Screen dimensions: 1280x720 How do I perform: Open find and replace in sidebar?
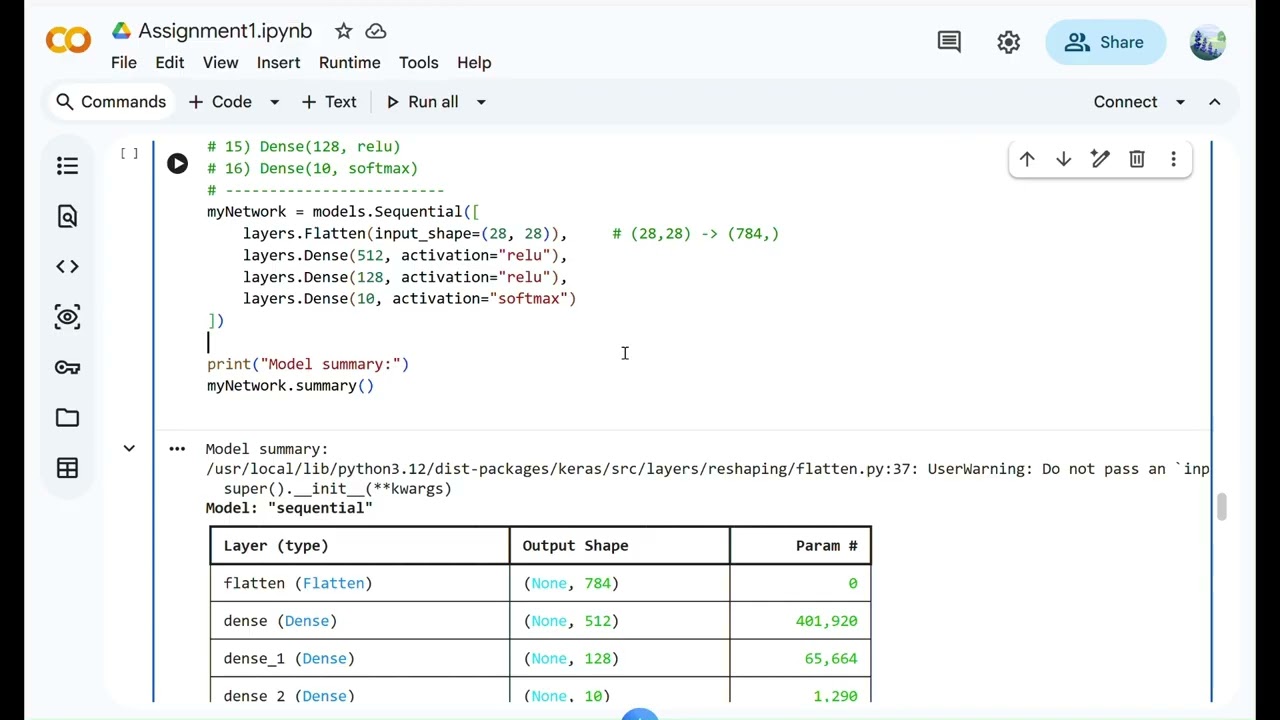click(67, 216)
